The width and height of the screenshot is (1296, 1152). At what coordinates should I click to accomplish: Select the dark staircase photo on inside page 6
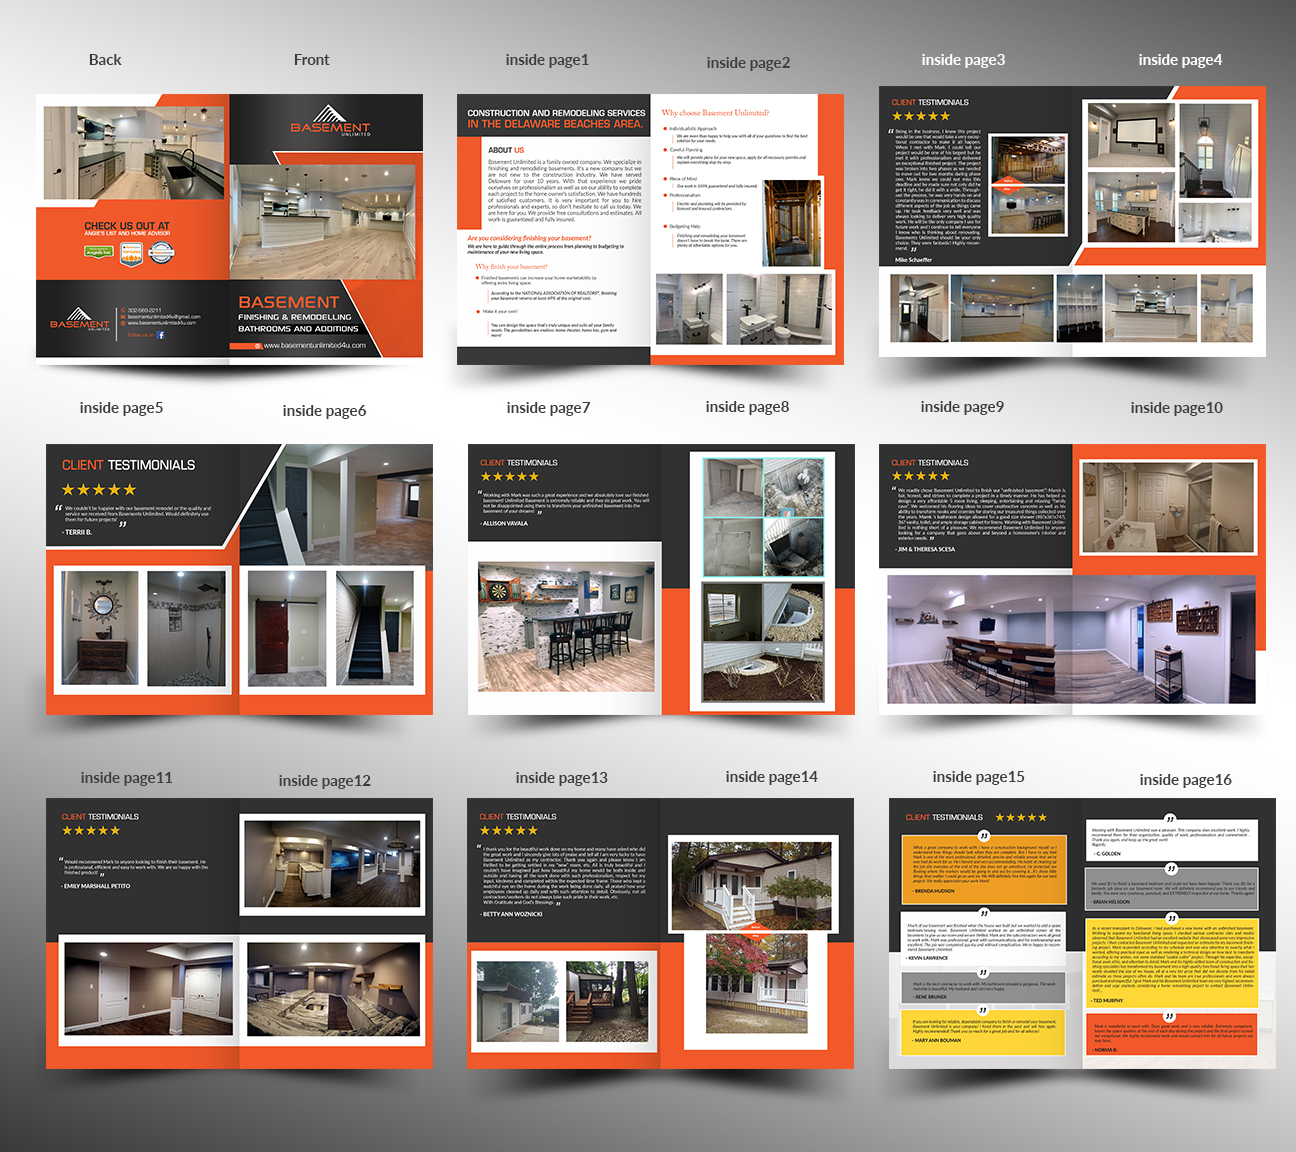(x=375, y=629)
